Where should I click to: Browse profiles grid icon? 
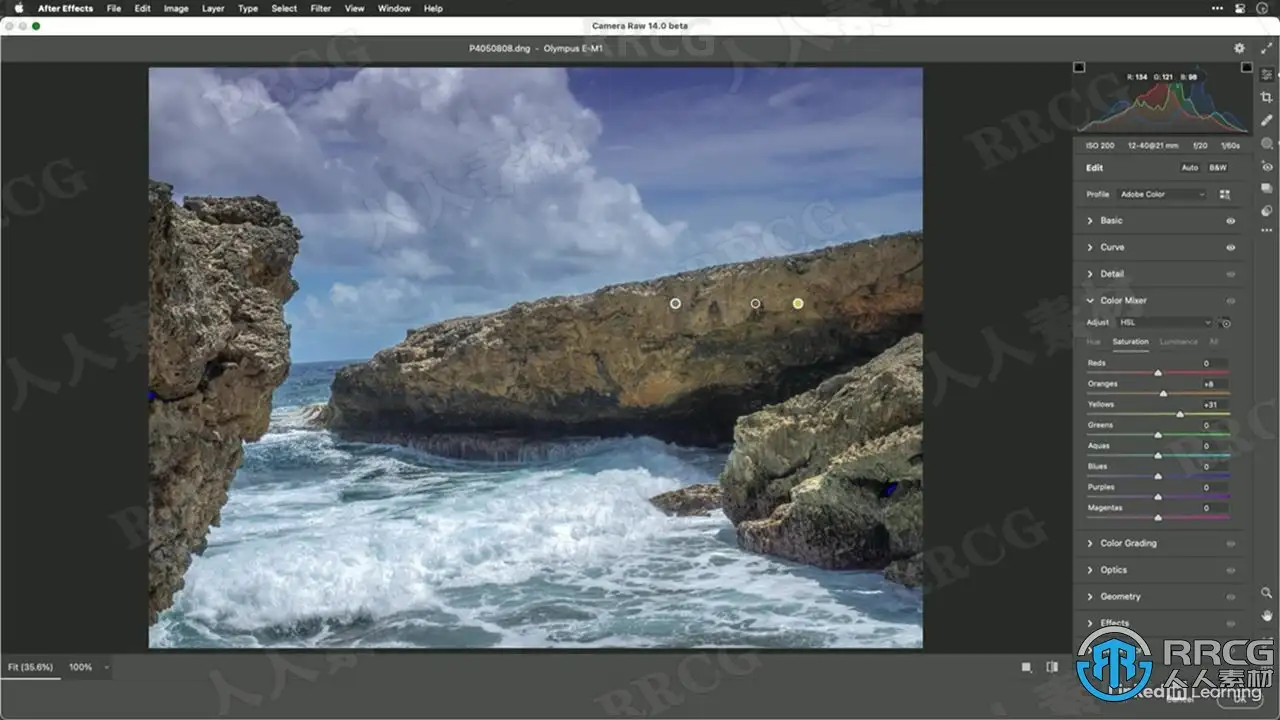1226,194
